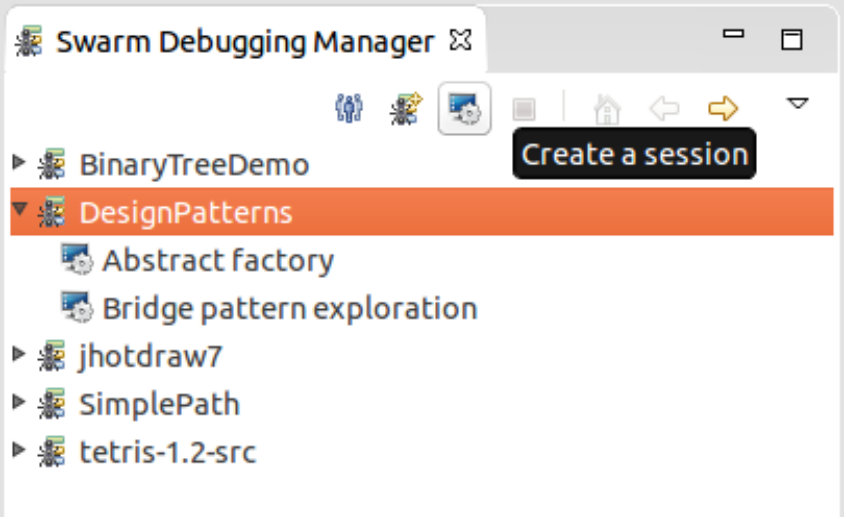846x519 pixels.
Task: Open the view menu dropdown triangle
Action: pos(797,103)
